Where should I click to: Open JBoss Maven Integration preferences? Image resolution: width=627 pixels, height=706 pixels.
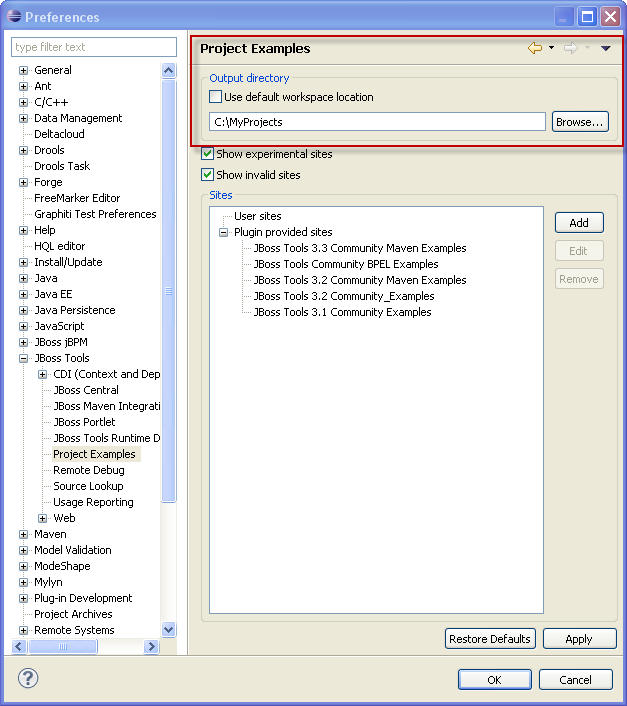pyautogui.click(x=107, y=406)
